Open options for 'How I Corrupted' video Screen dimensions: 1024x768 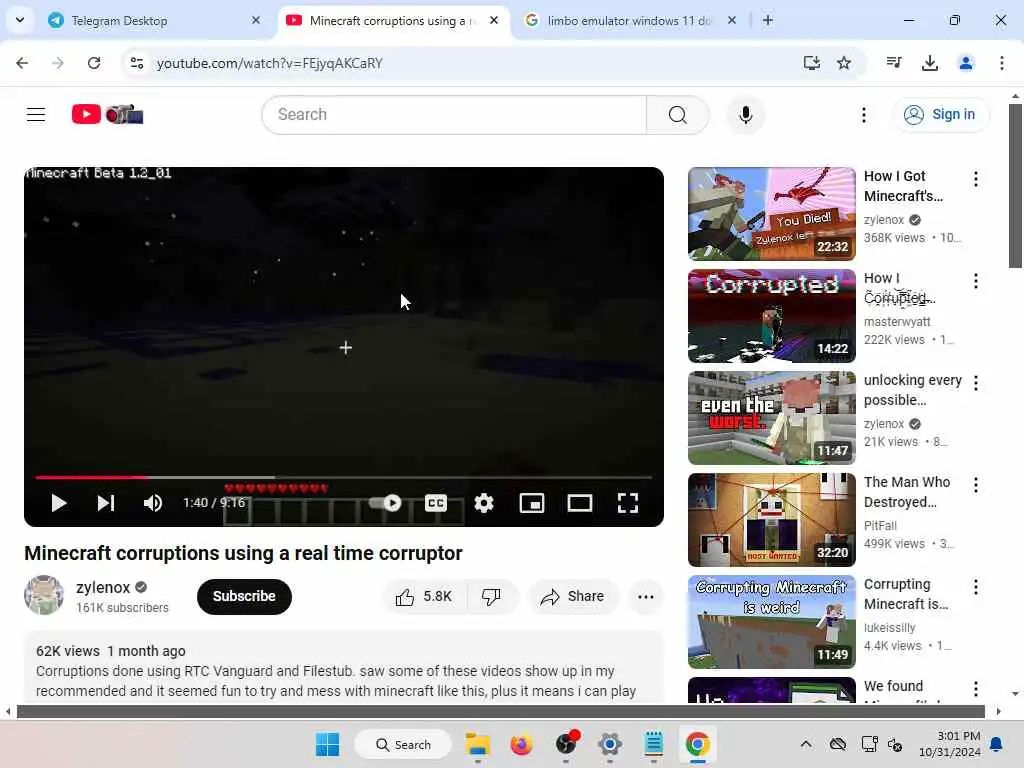pyautogui.click(x=976, y=281)
